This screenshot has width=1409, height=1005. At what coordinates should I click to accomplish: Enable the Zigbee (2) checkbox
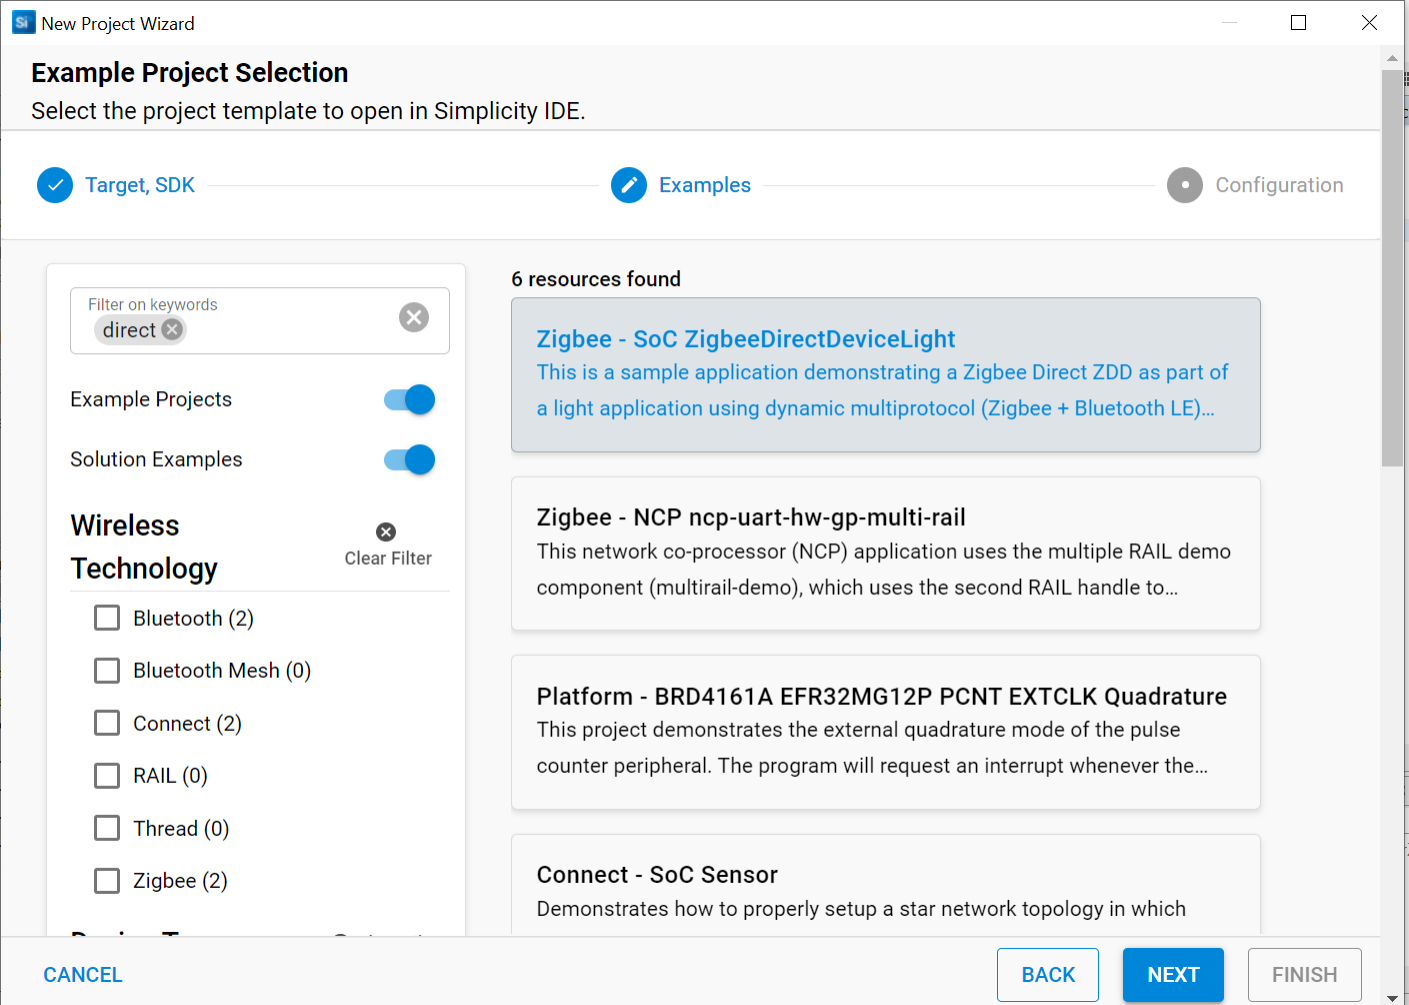pyautogui.click(x=107, y=881)
